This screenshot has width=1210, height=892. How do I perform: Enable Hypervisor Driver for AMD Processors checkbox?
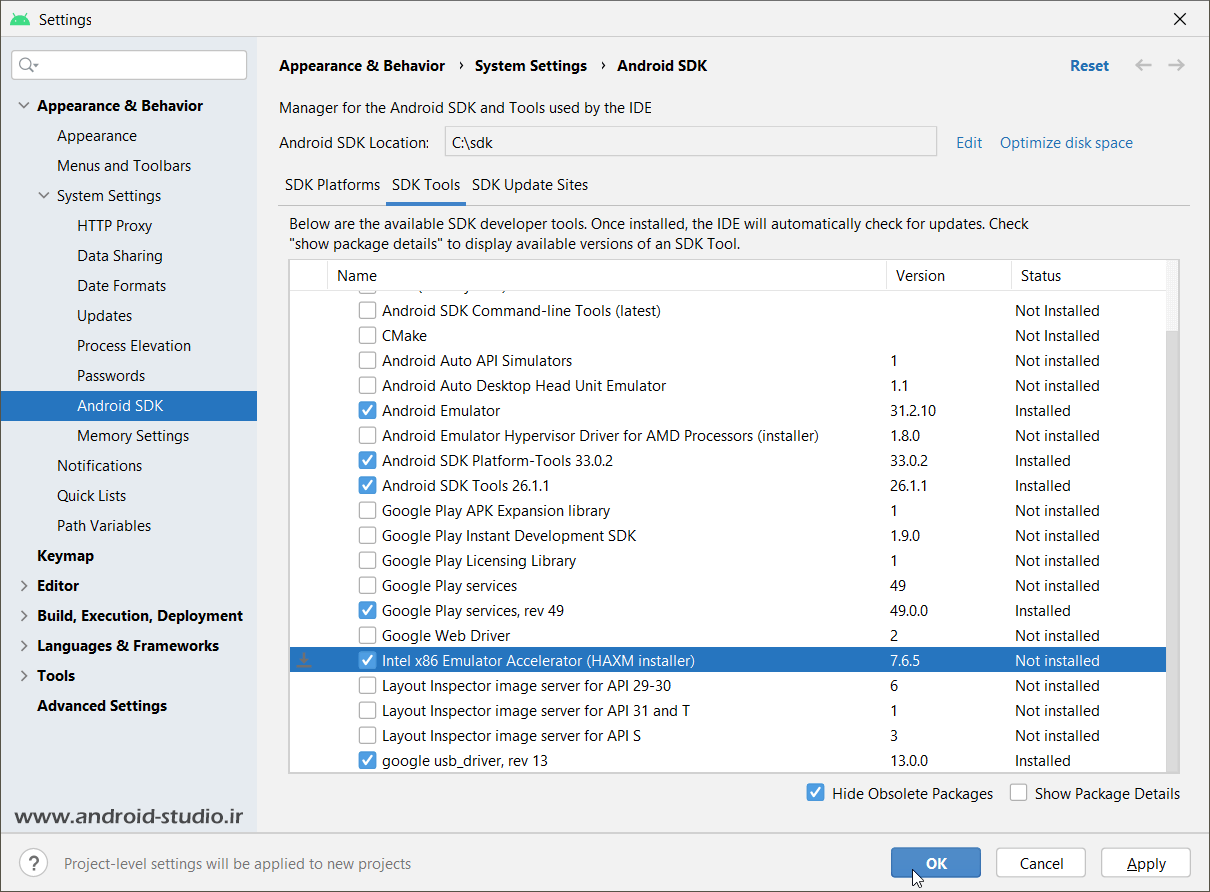(367, 436)
